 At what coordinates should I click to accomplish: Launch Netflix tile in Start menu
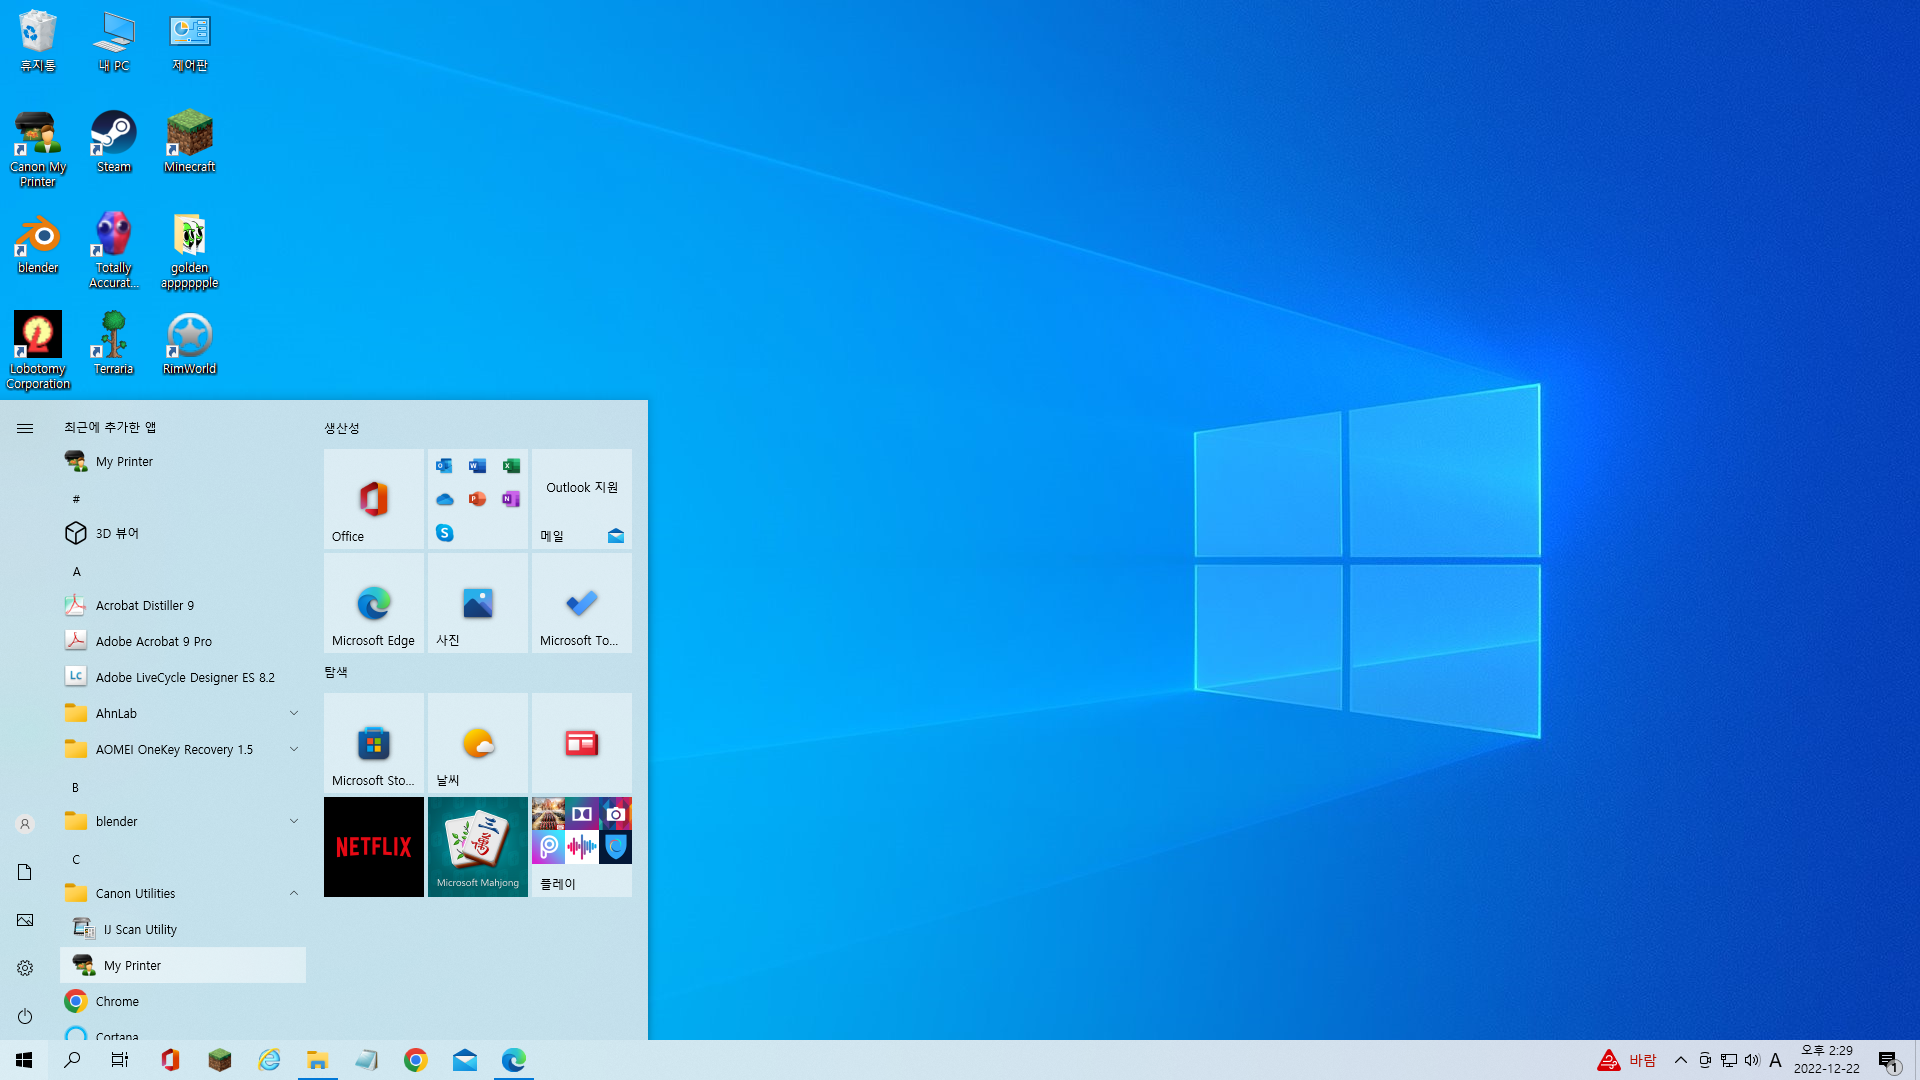tap(374, 847)
